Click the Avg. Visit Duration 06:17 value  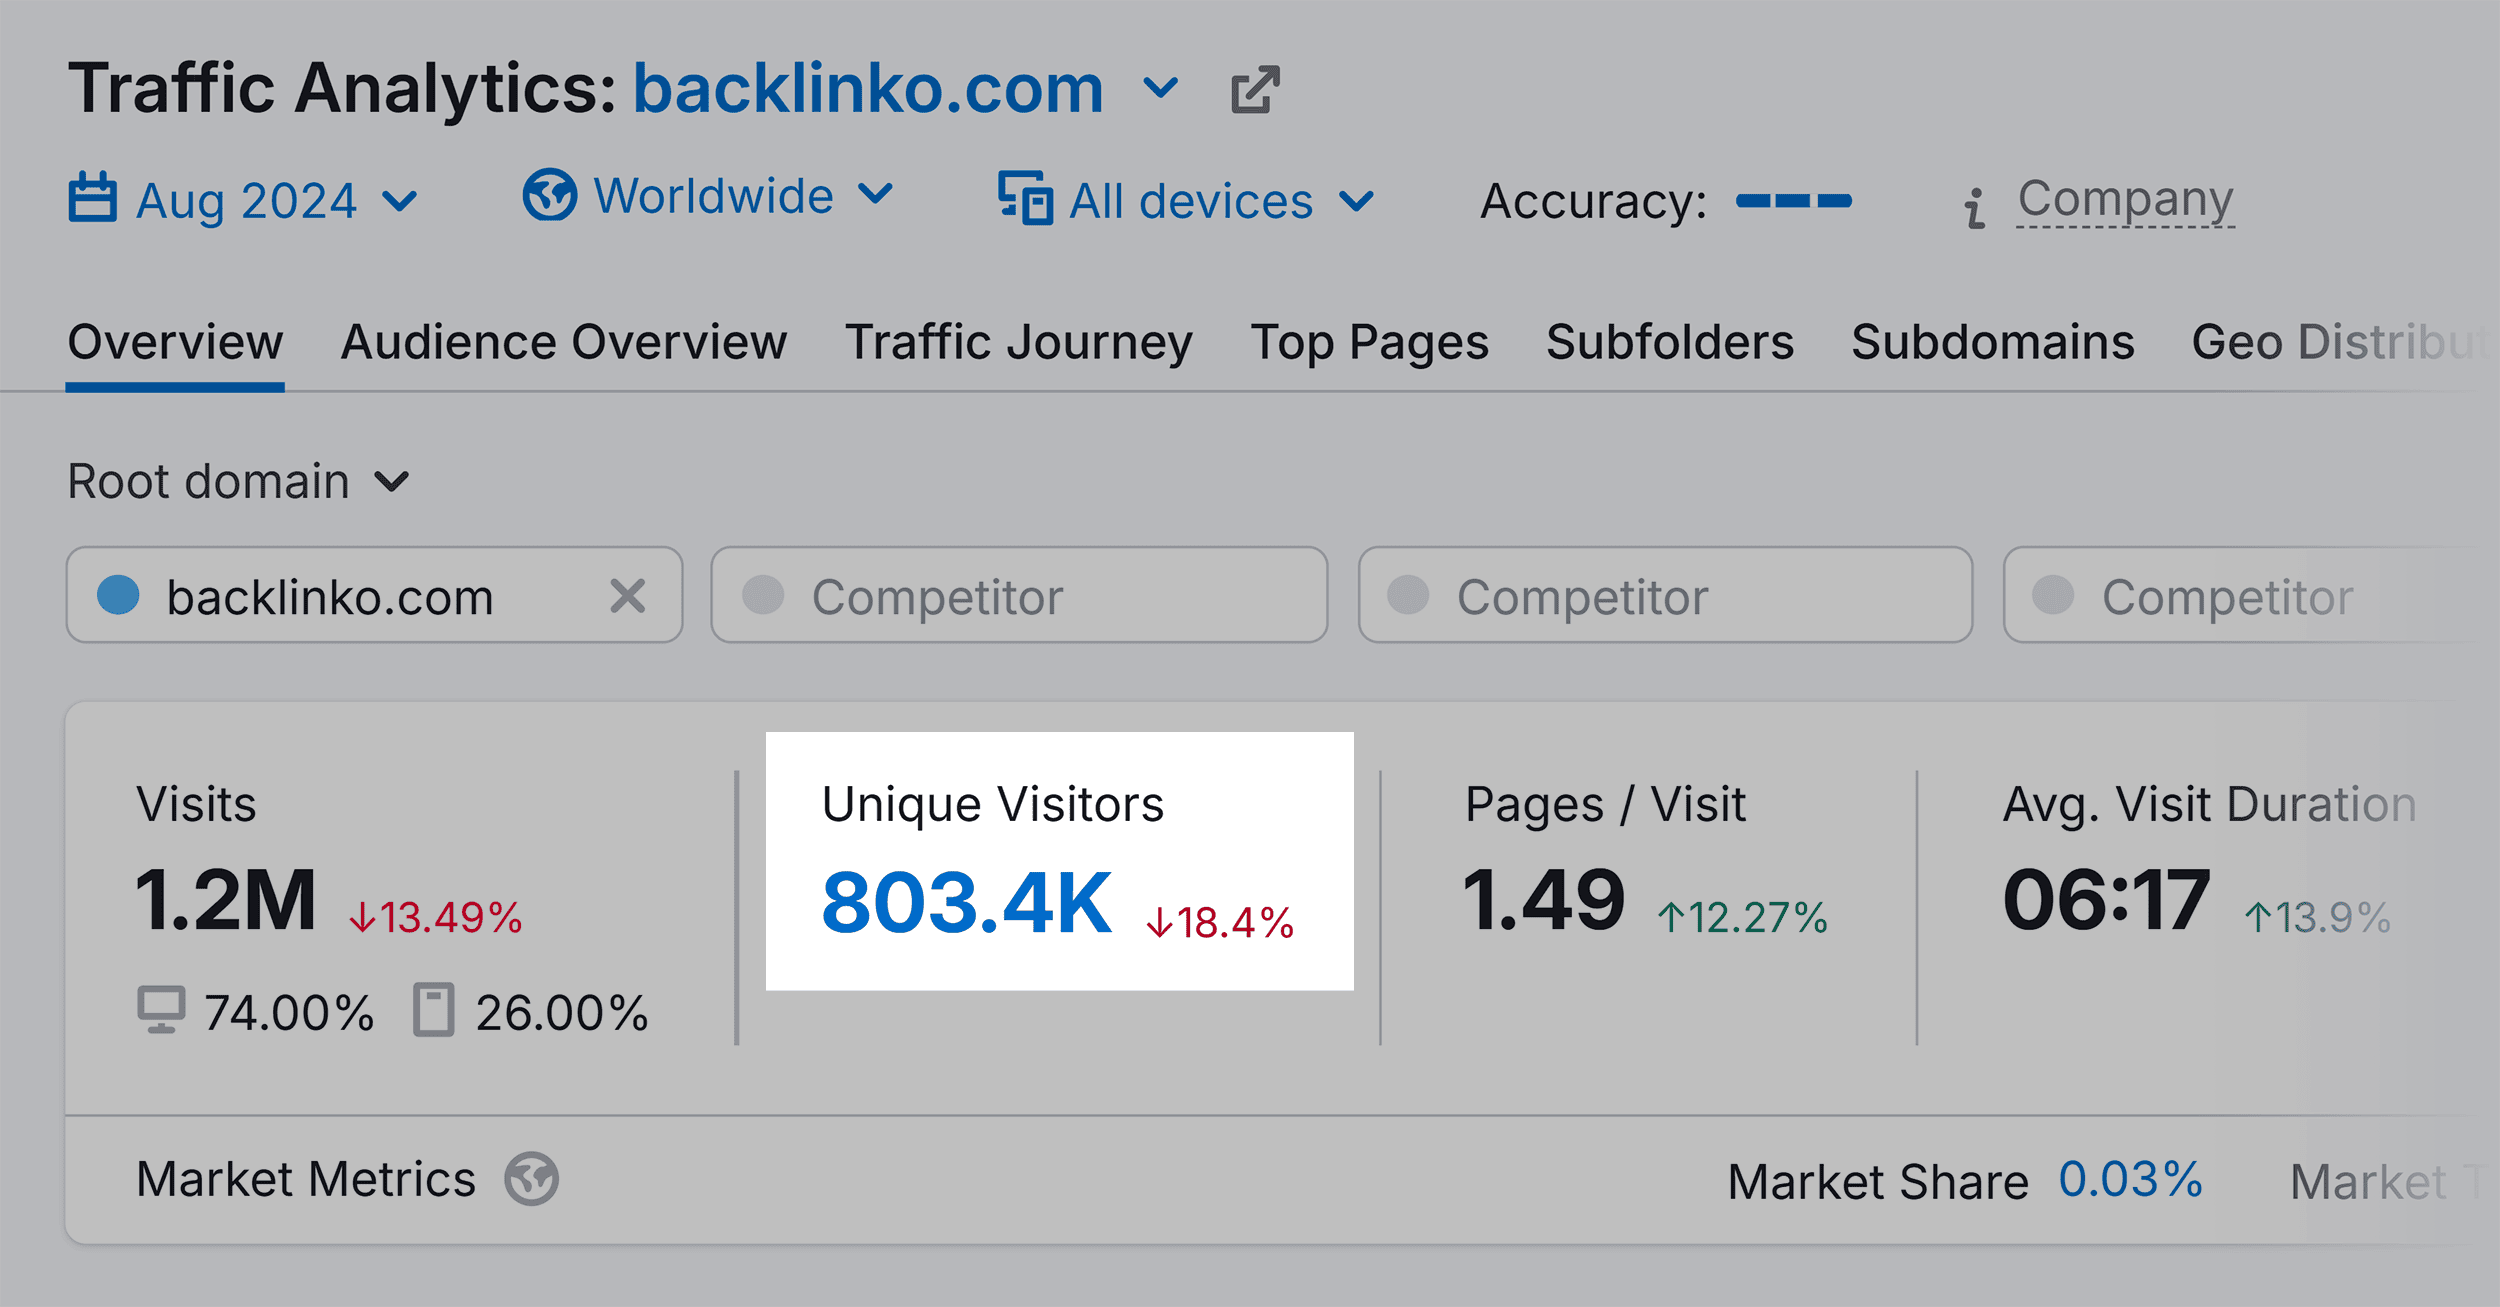pos(2106,901)
